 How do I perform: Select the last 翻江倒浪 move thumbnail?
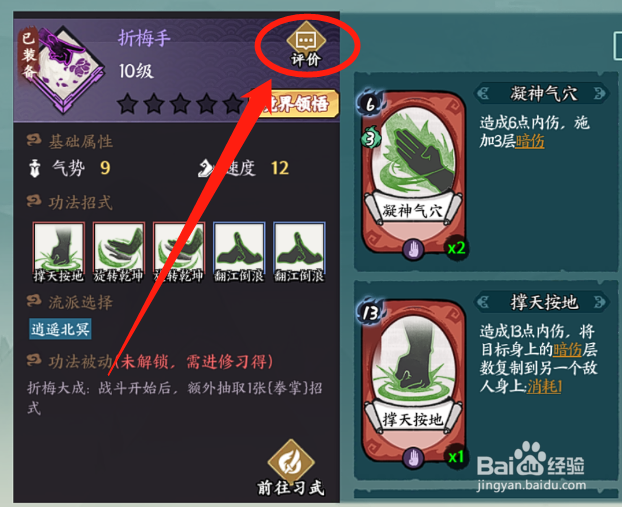(x=299, y=252)
